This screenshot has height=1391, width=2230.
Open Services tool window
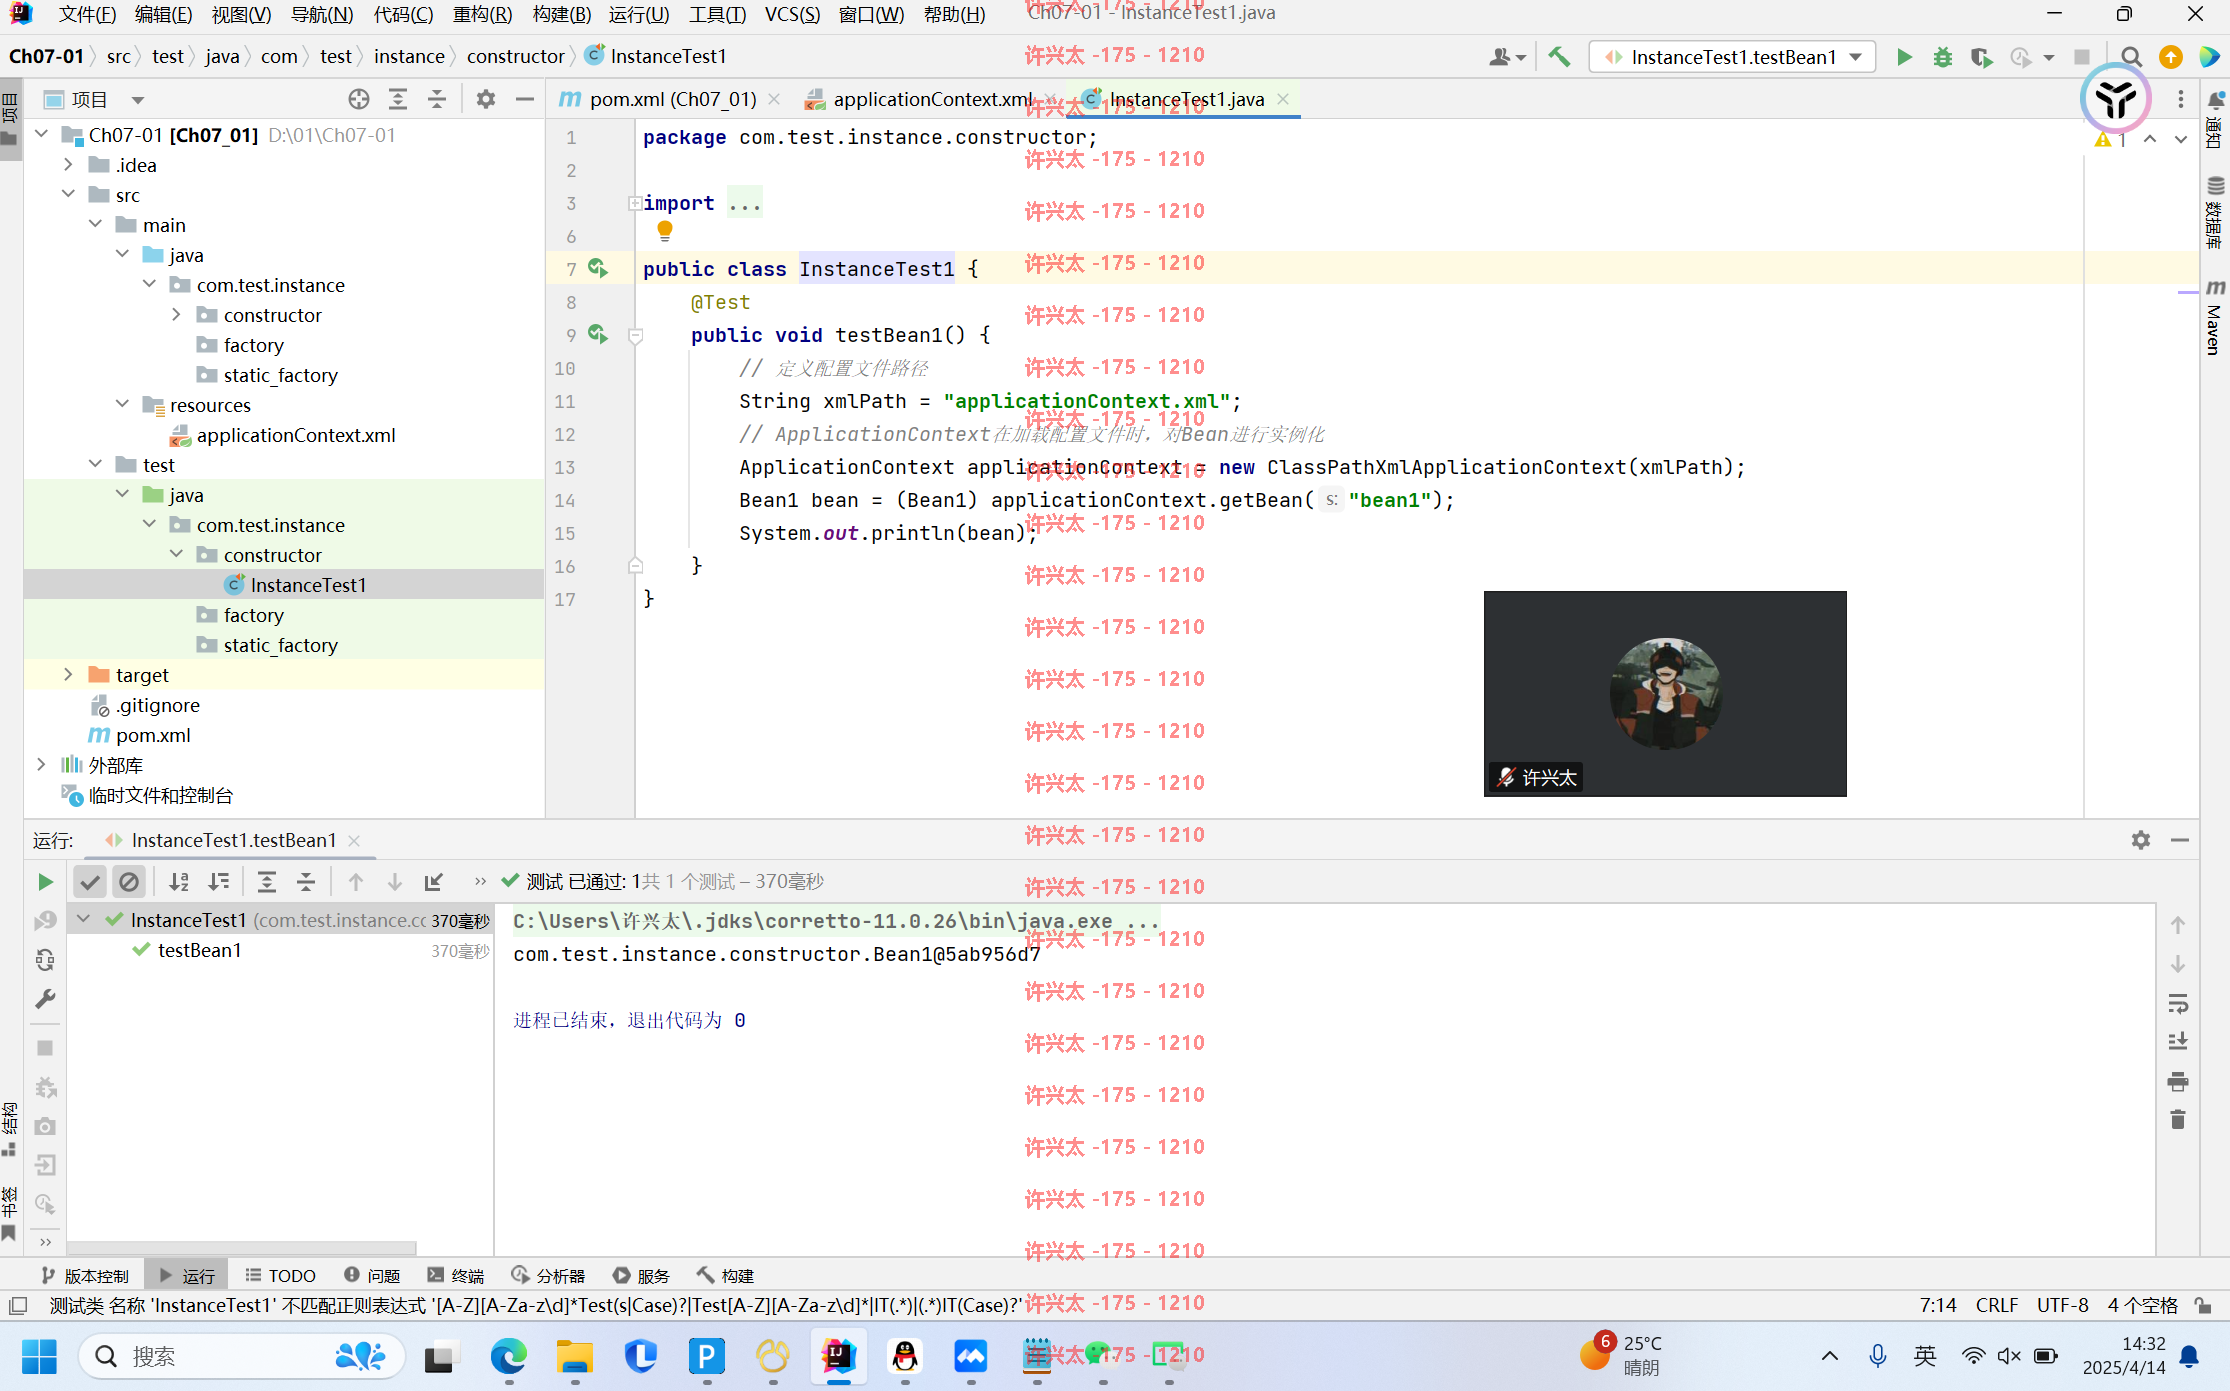pos(641,1276)
